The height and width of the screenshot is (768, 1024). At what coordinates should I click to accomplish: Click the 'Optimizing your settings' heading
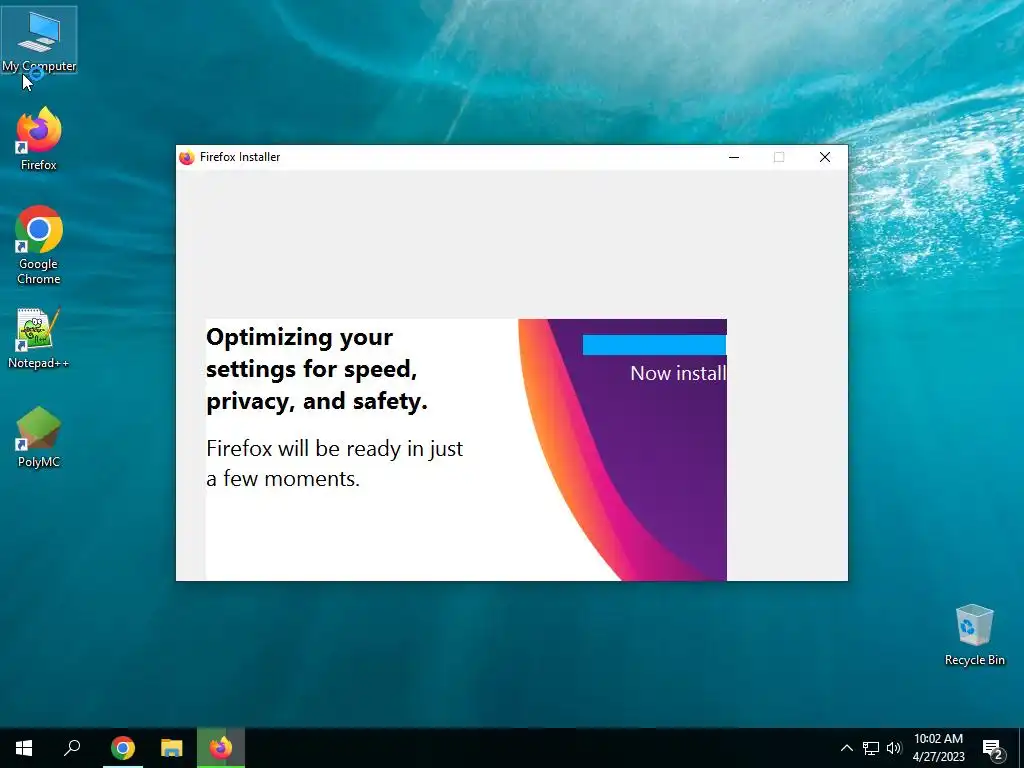click(x=317, y=369)
